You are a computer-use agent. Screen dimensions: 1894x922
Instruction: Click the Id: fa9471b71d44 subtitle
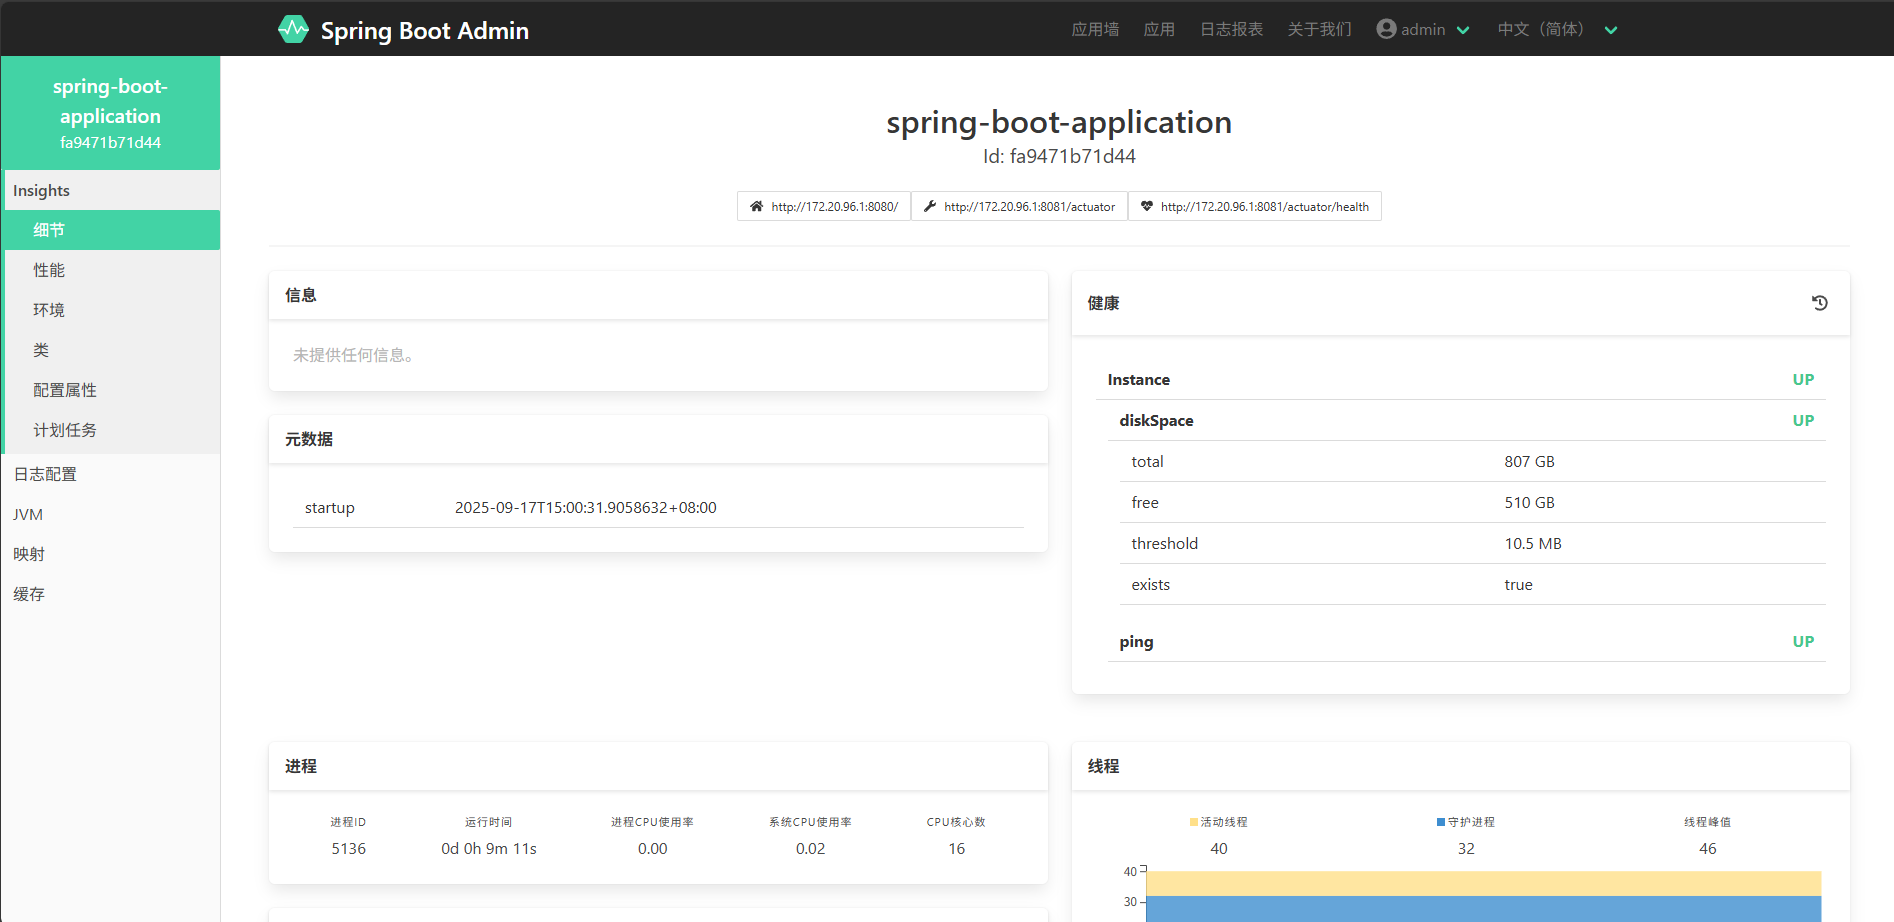tap(1059, 156)
